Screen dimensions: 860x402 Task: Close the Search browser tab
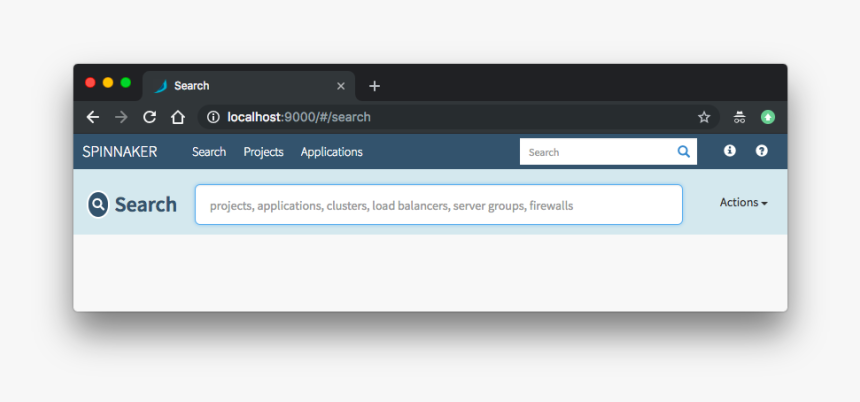tap(341, 86)
